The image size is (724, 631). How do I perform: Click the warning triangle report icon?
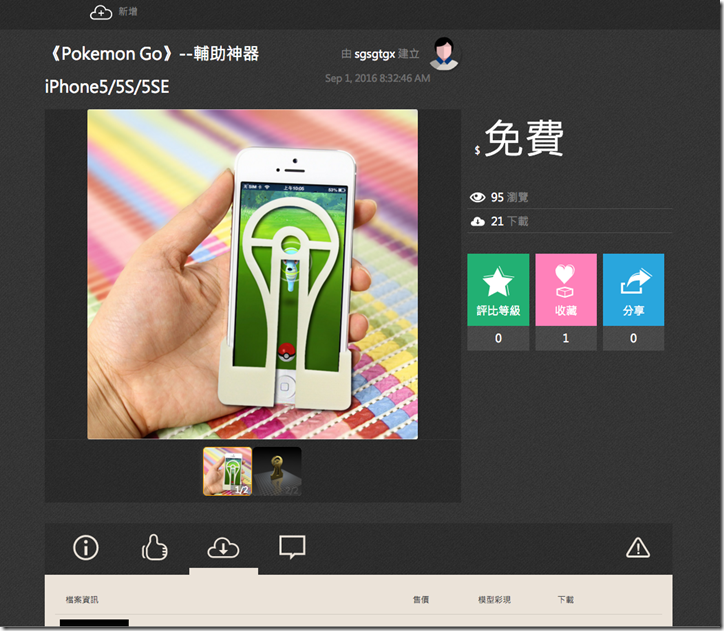[638, 548]
